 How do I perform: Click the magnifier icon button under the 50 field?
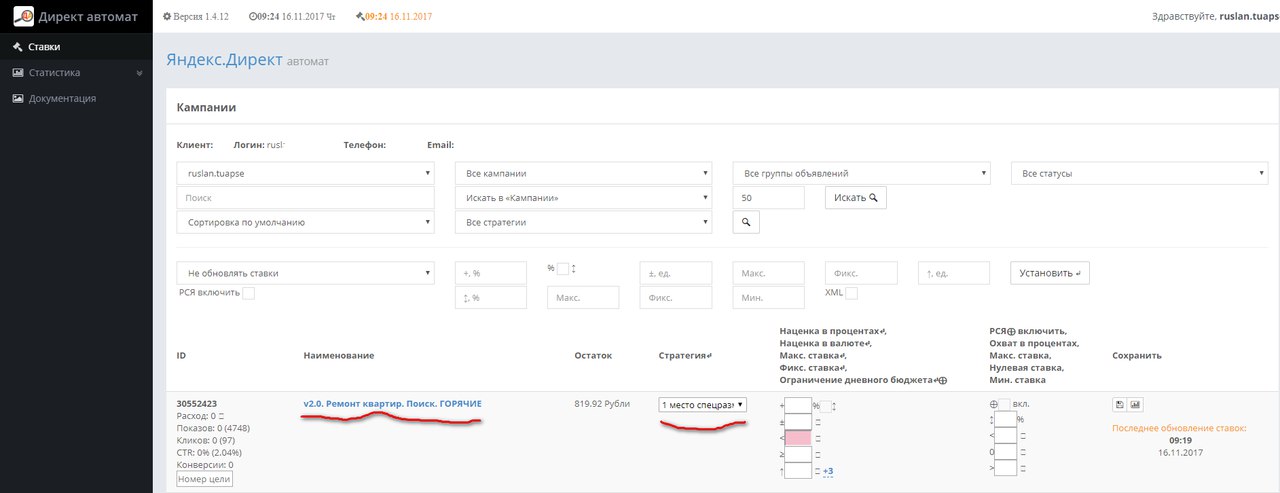coord(746,222)
